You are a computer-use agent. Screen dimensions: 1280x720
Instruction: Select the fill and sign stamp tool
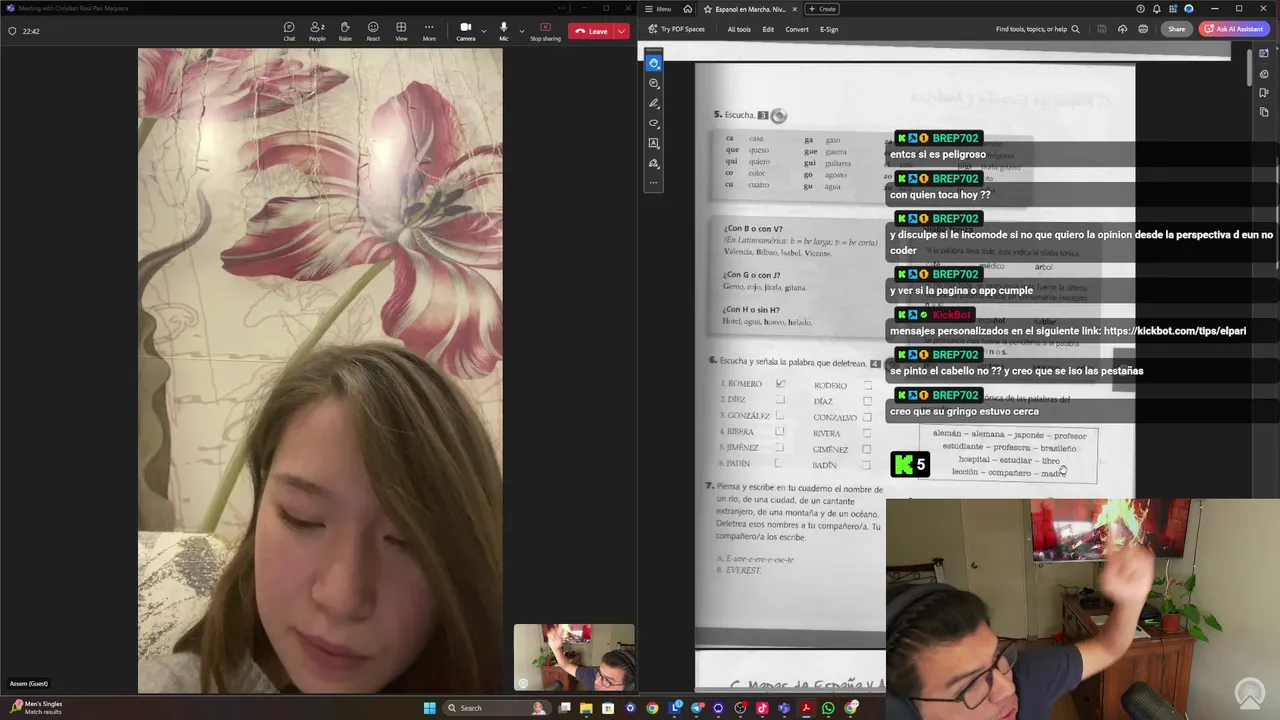pyautogui.click(x=654, y=163)
